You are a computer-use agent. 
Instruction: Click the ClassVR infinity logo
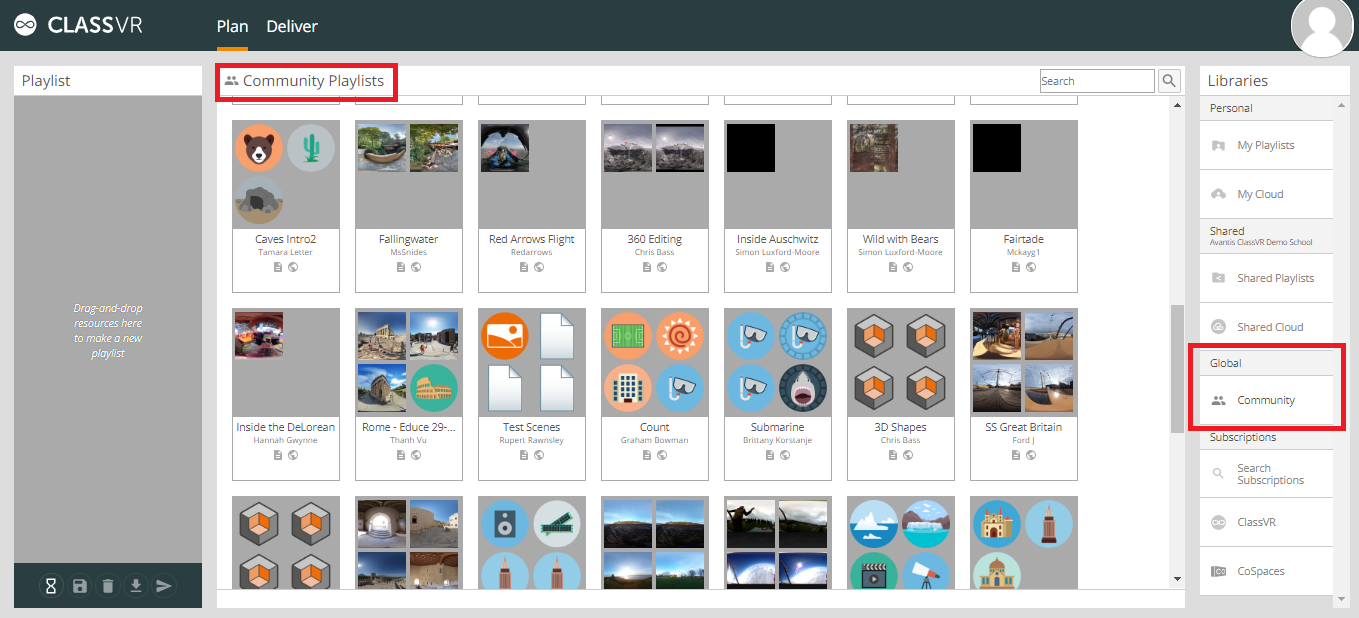coord(25,26)
